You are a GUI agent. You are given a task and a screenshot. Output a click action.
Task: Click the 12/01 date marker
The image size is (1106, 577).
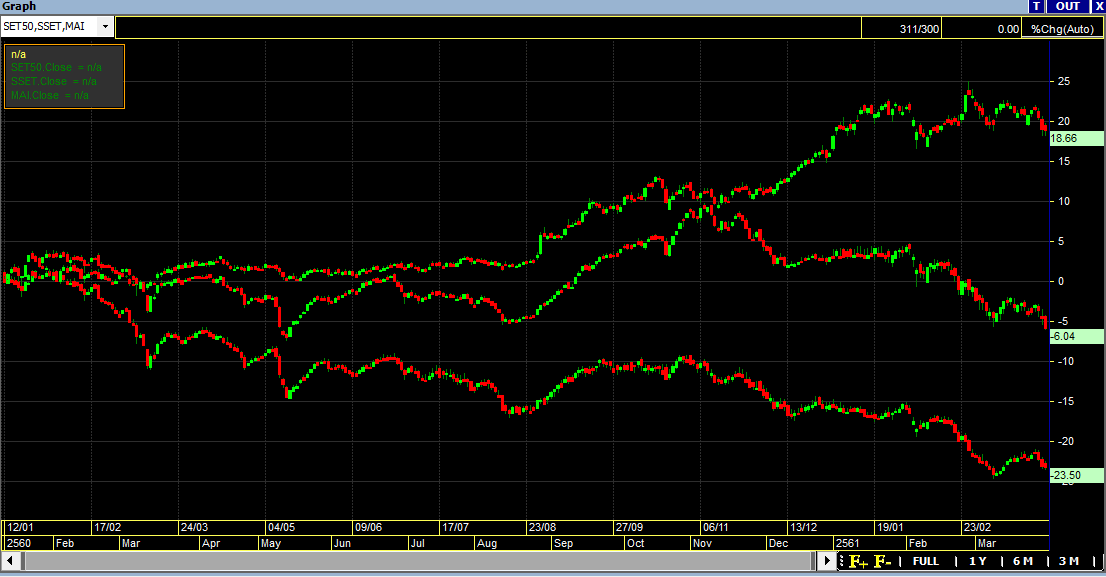[x=20, y=528]
